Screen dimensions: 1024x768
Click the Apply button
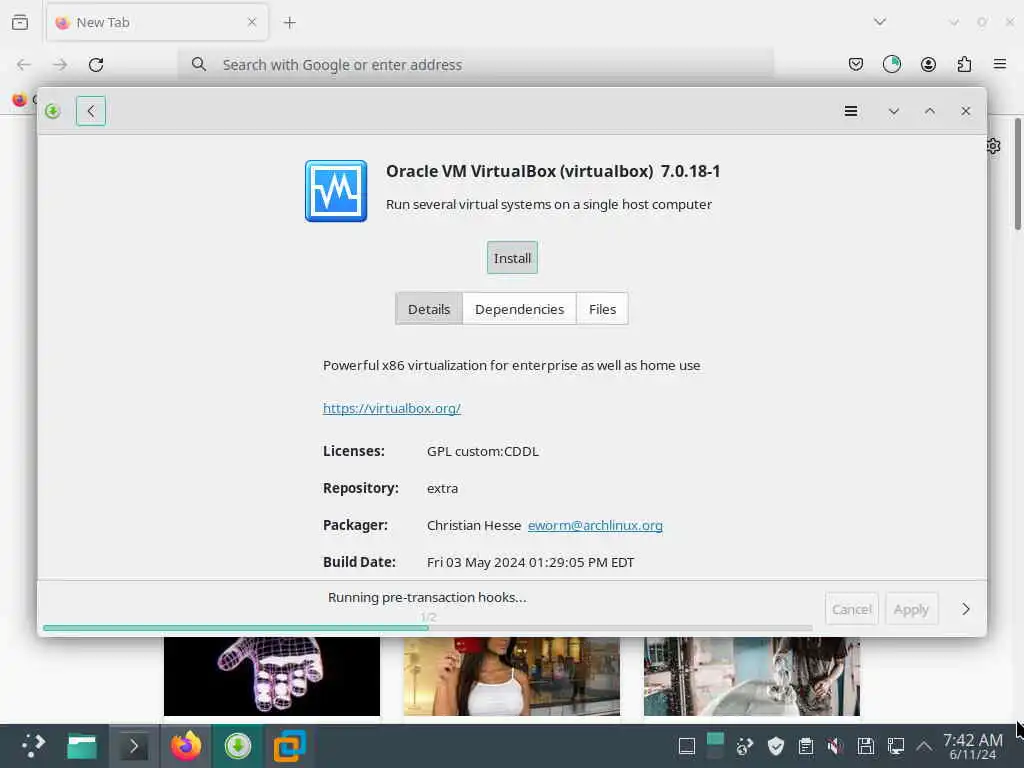pos(911,609)
